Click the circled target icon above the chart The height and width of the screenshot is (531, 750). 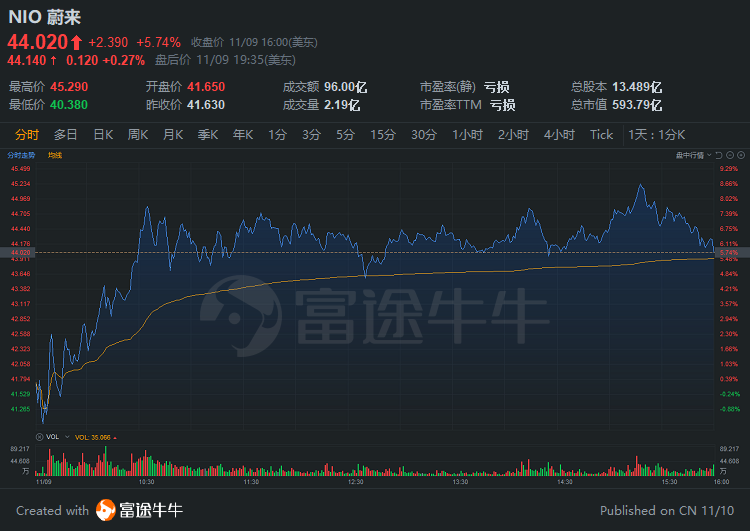pos(741,155)
